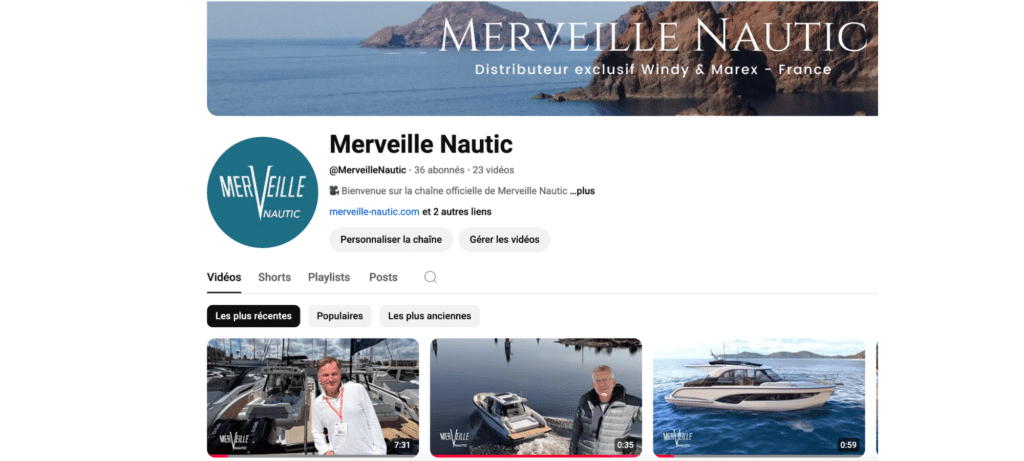
Task: Expand 'et 2 autres liens' links list
Action: [x=457, y=212]
